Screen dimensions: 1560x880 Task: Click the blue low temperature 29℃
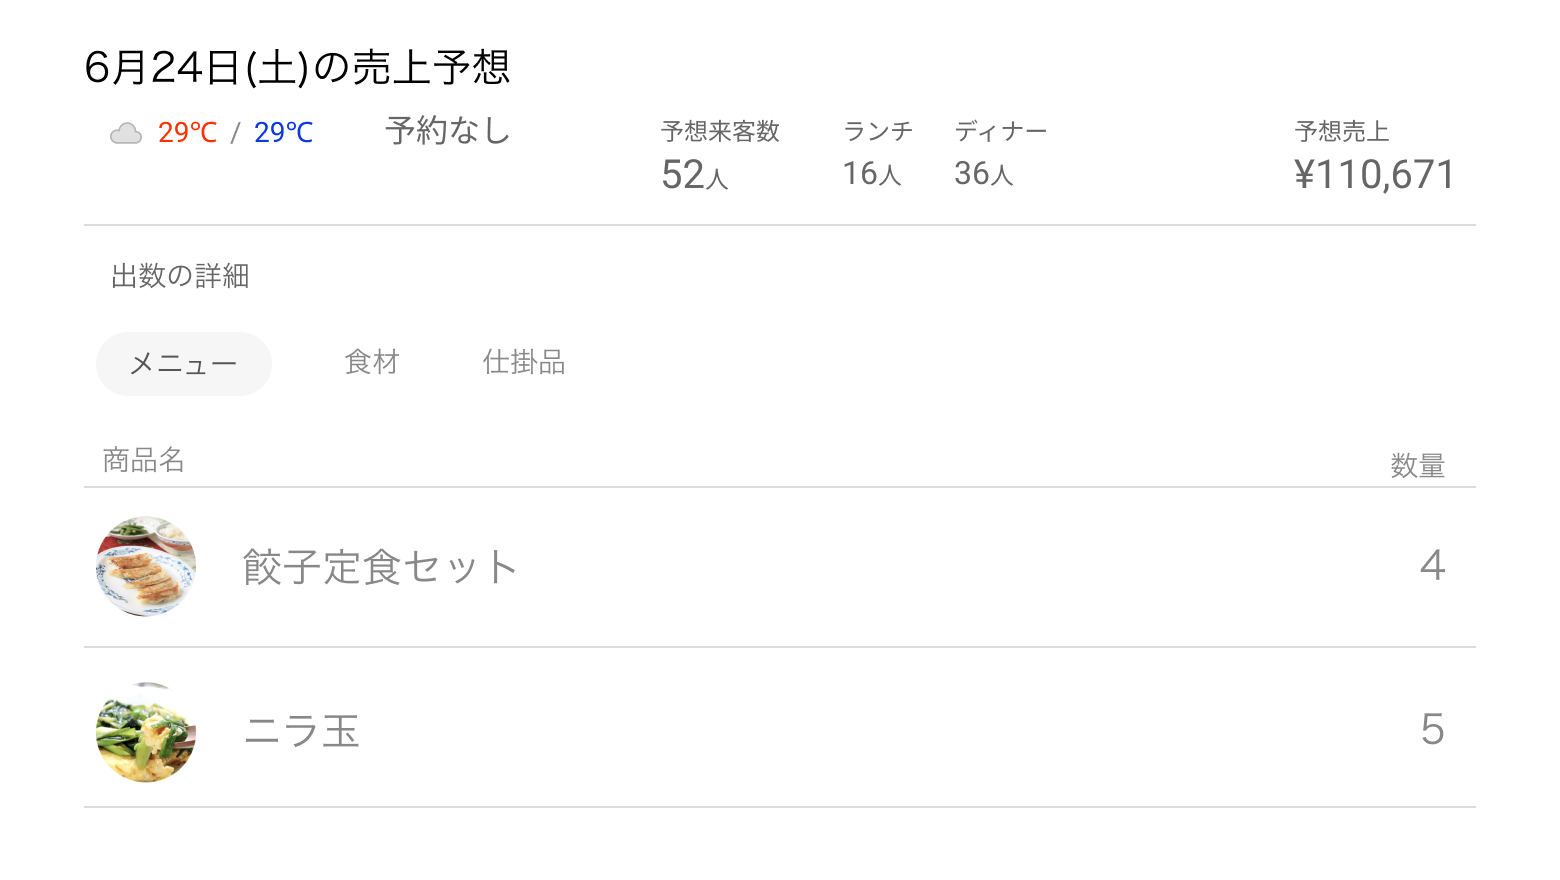[x=284, y=133]
